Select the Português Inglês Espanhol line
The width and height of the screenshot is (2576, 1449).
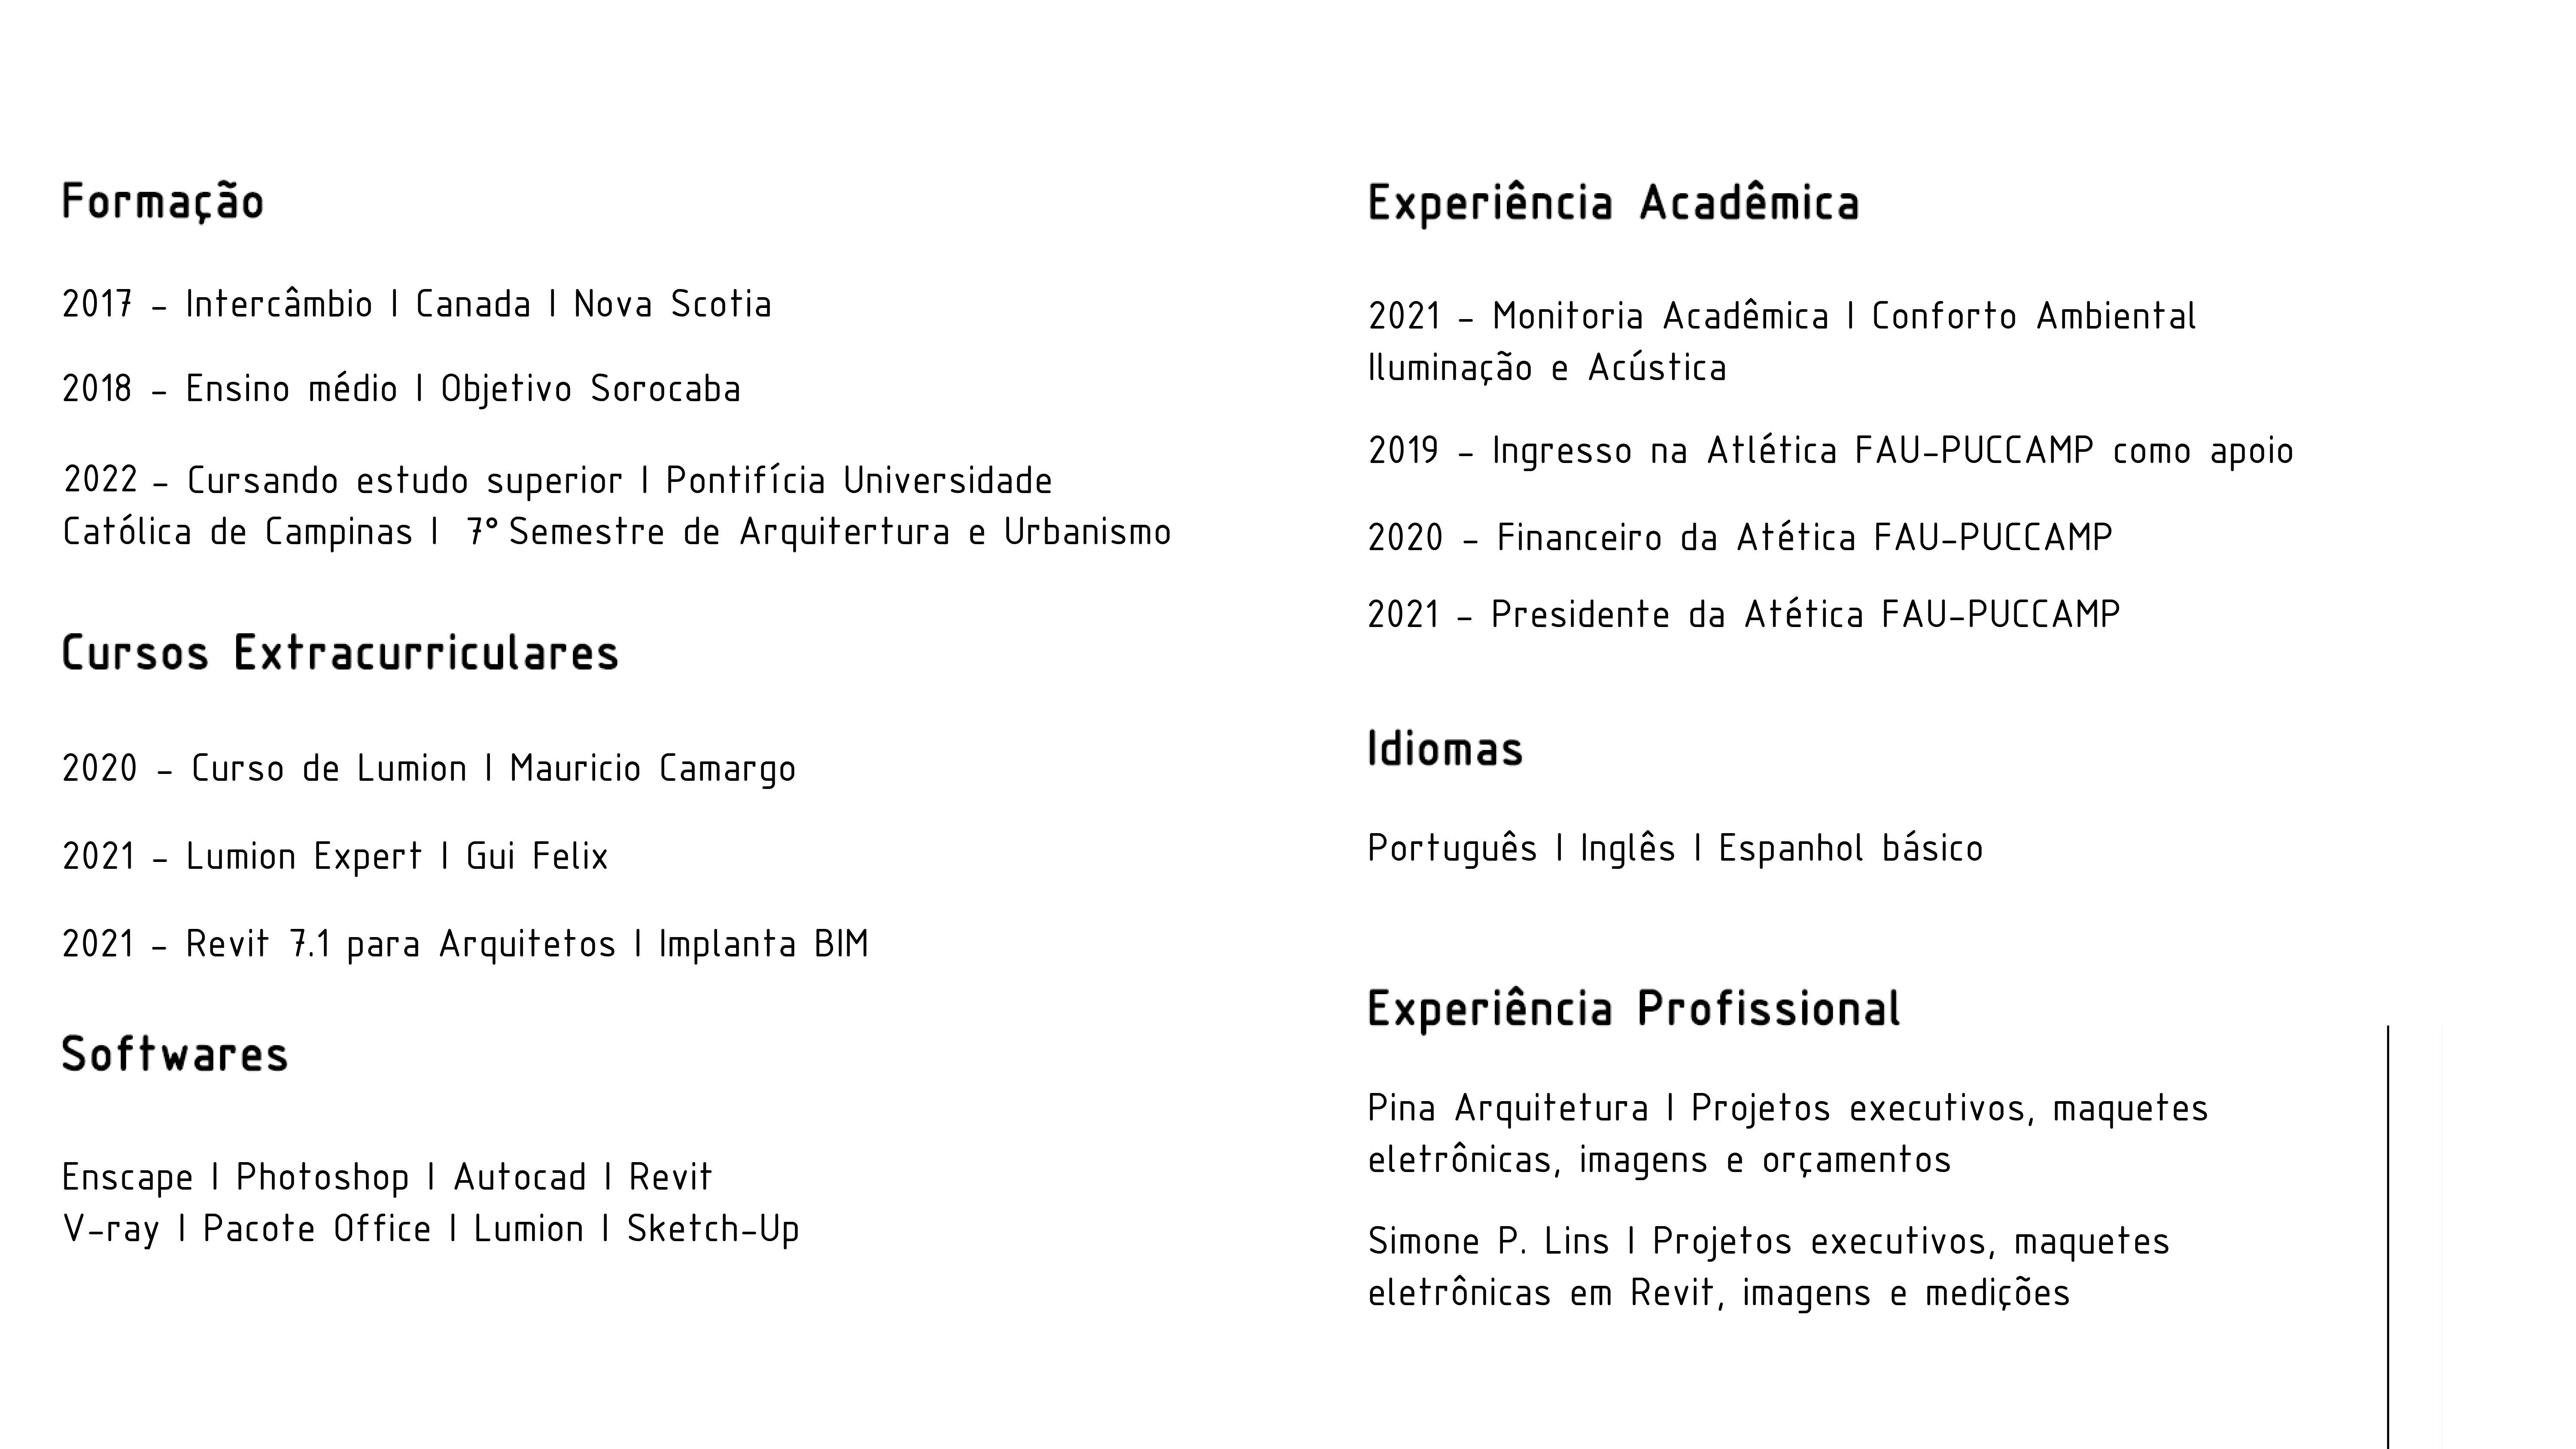click(1675, 849)
